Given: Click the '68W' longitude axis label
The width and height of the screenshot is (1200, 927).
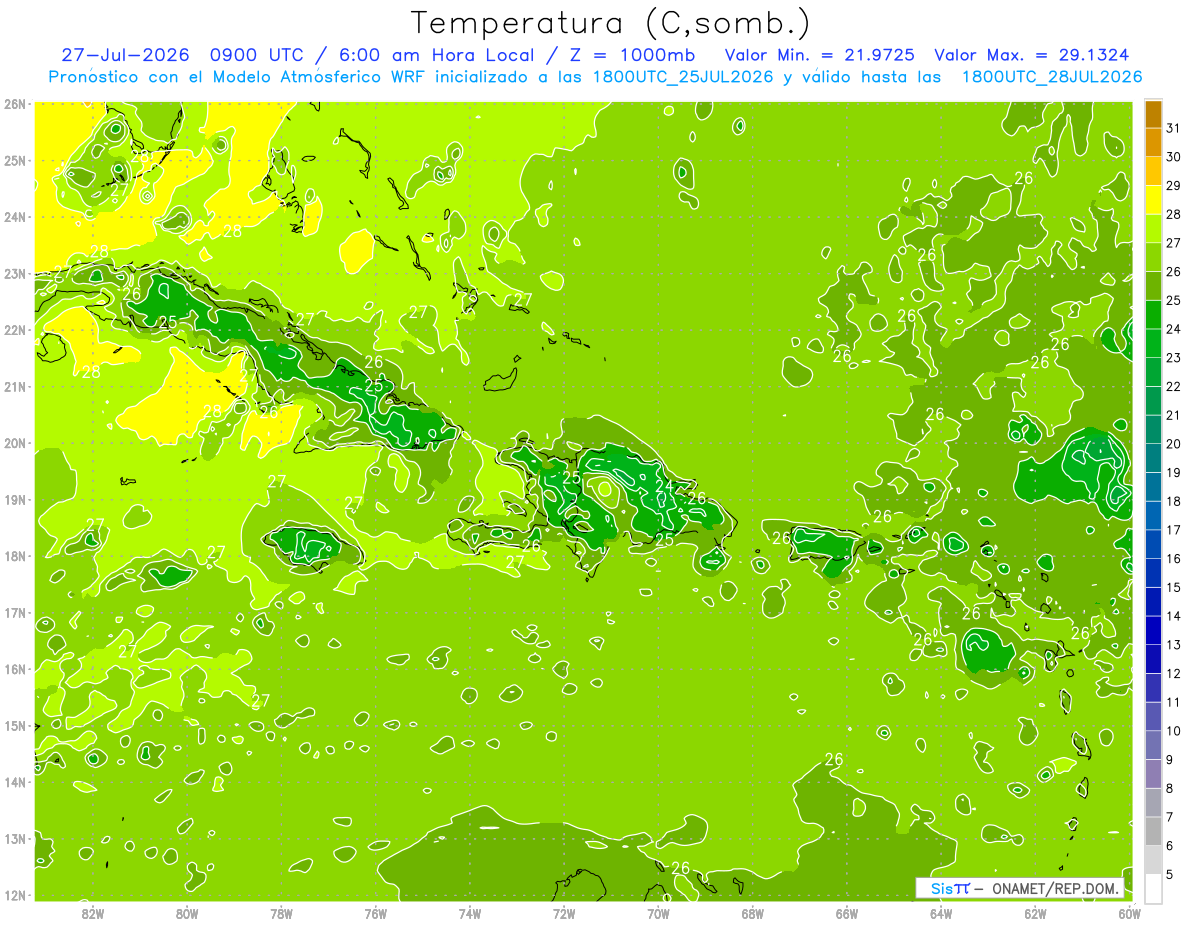Looking at the screenshot, I should 753,913.
